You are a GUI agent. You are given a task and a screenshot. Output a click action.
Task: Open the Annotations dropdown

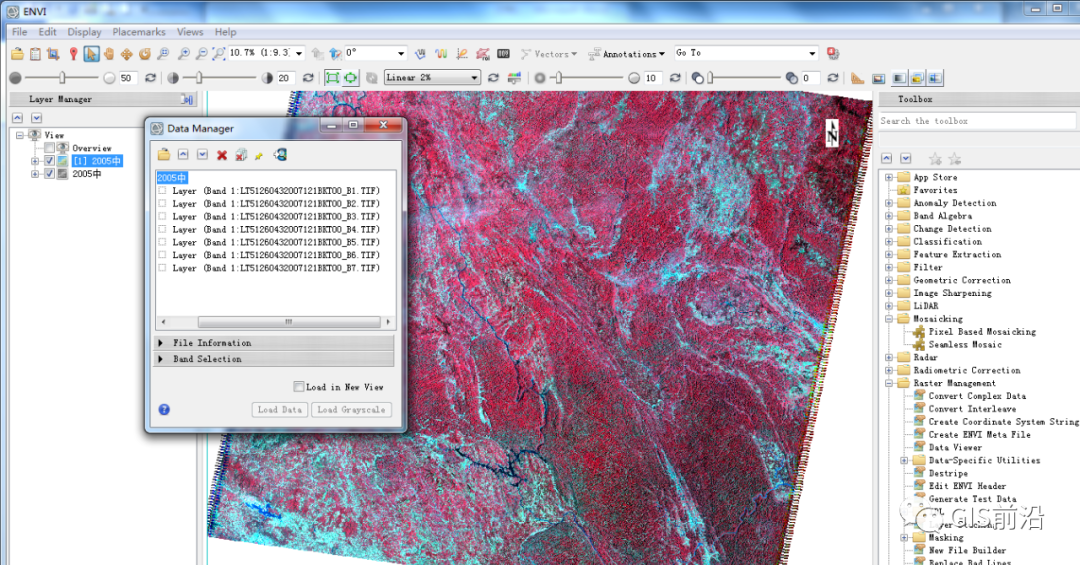coord(626,54)
